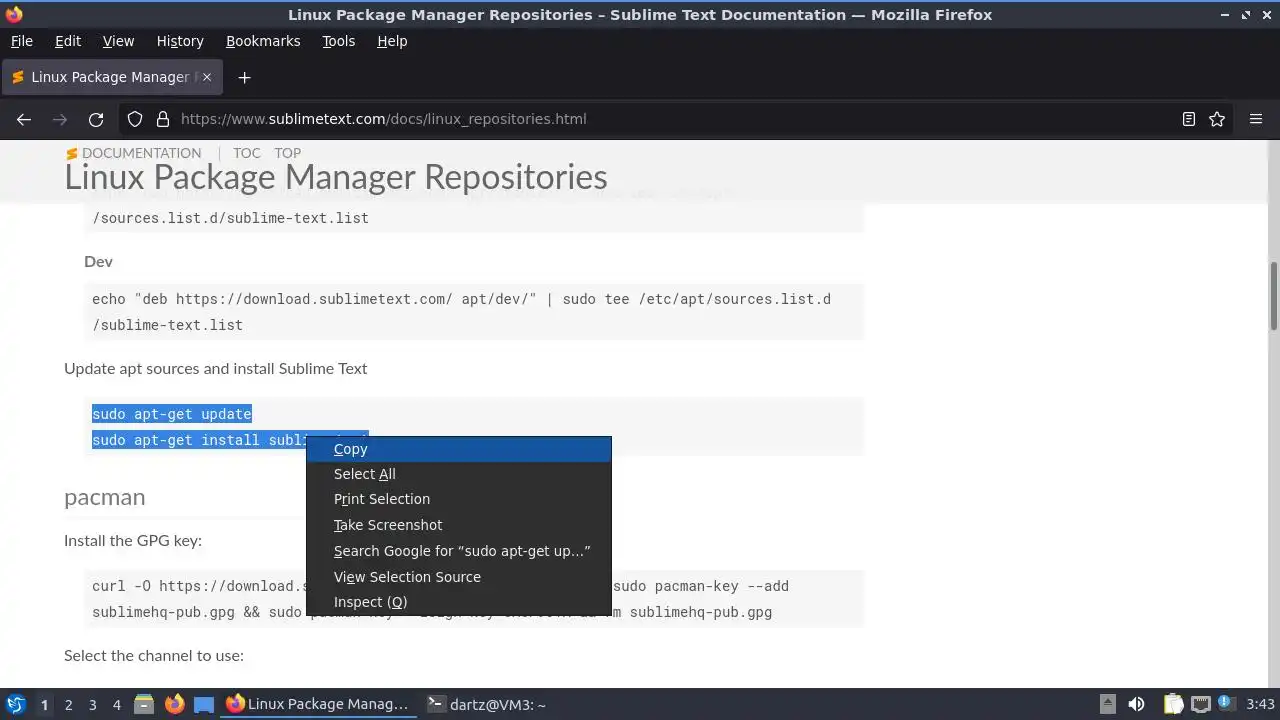Click the 'Dev' channel label

(x=98, y=261)
